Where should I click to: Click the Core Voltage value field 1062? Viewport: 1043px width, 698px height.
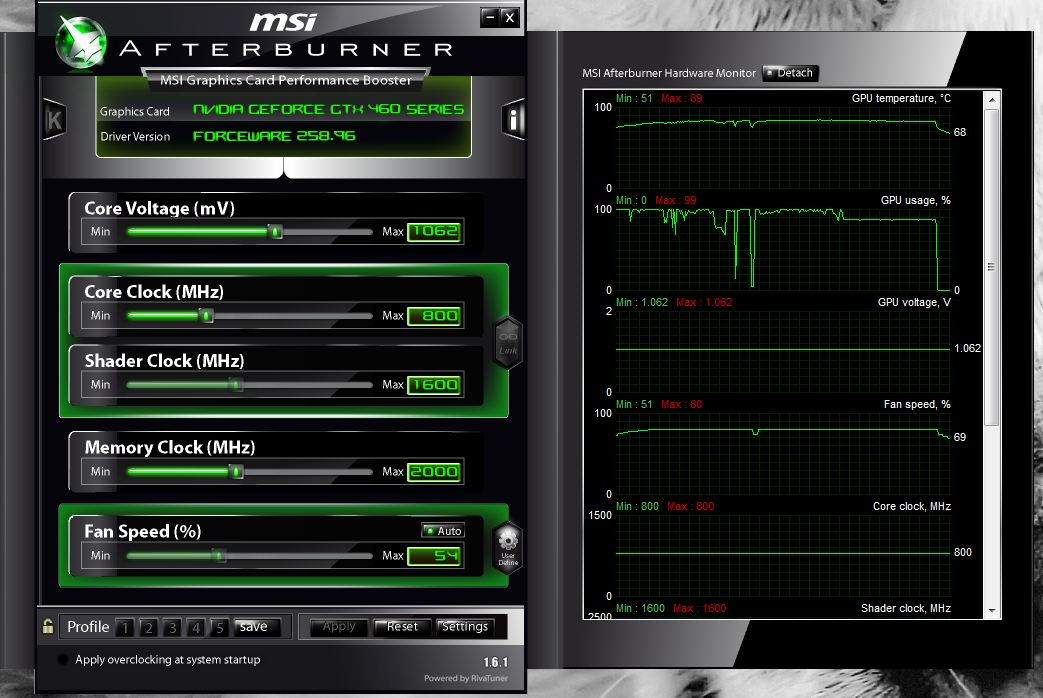click(434, 231)
